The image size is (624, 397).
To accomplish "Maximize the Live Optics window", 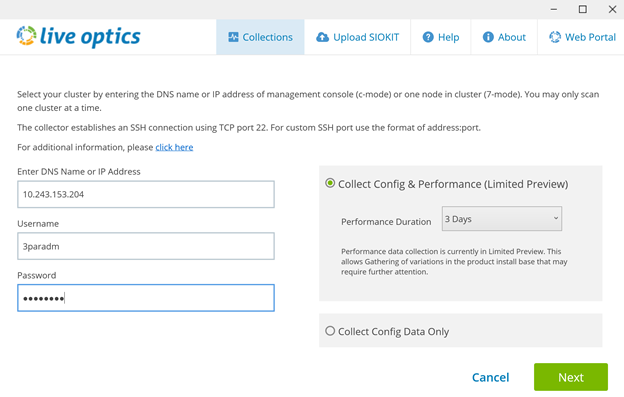I will click(583, 9).
